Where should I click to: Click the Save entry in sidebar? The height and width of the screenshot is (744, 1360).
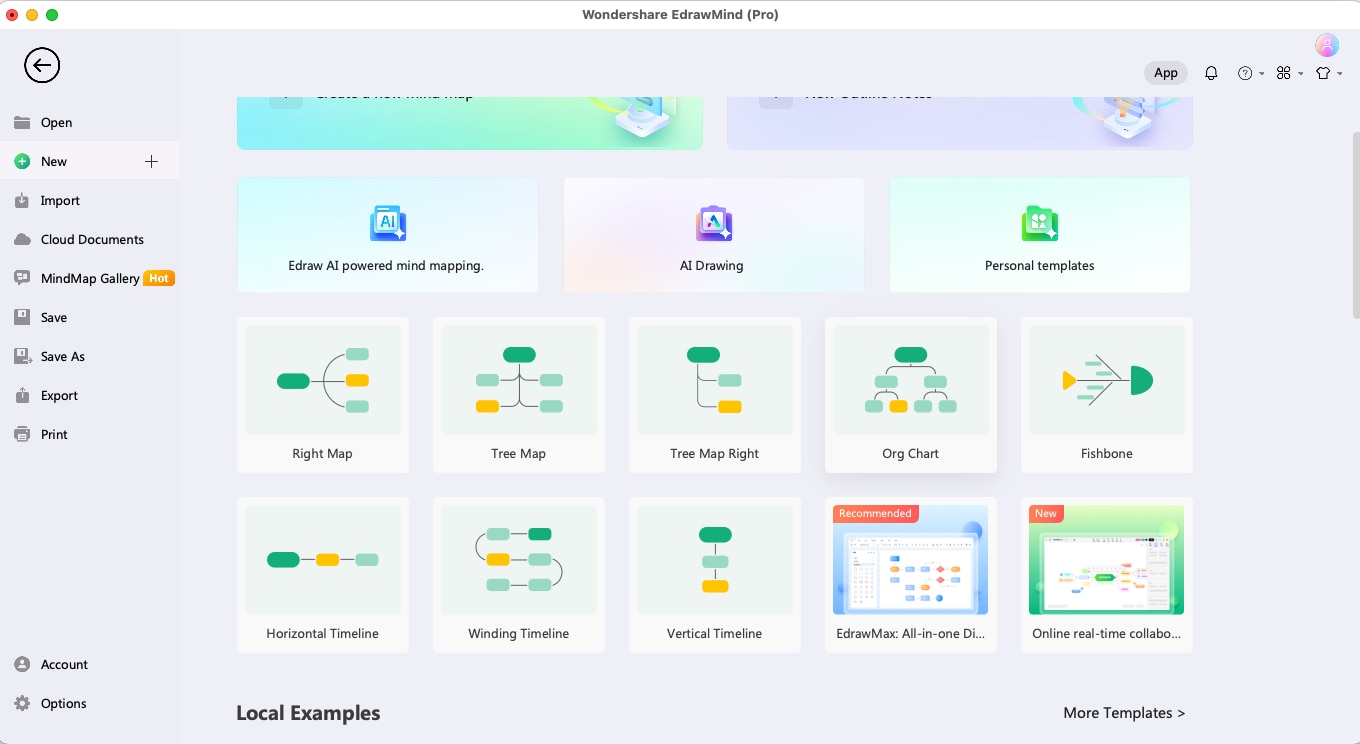click(x=90, y=317)
